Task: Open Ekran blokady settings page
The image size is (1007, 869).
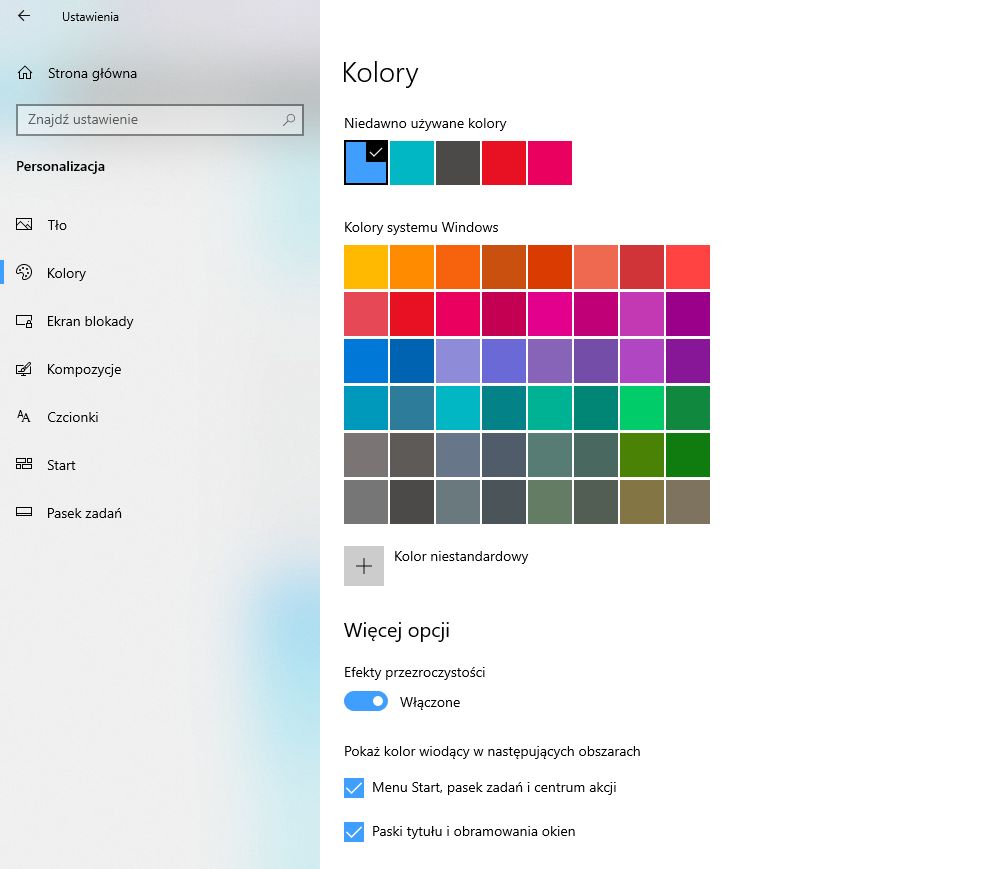Action: coord(91,321)
